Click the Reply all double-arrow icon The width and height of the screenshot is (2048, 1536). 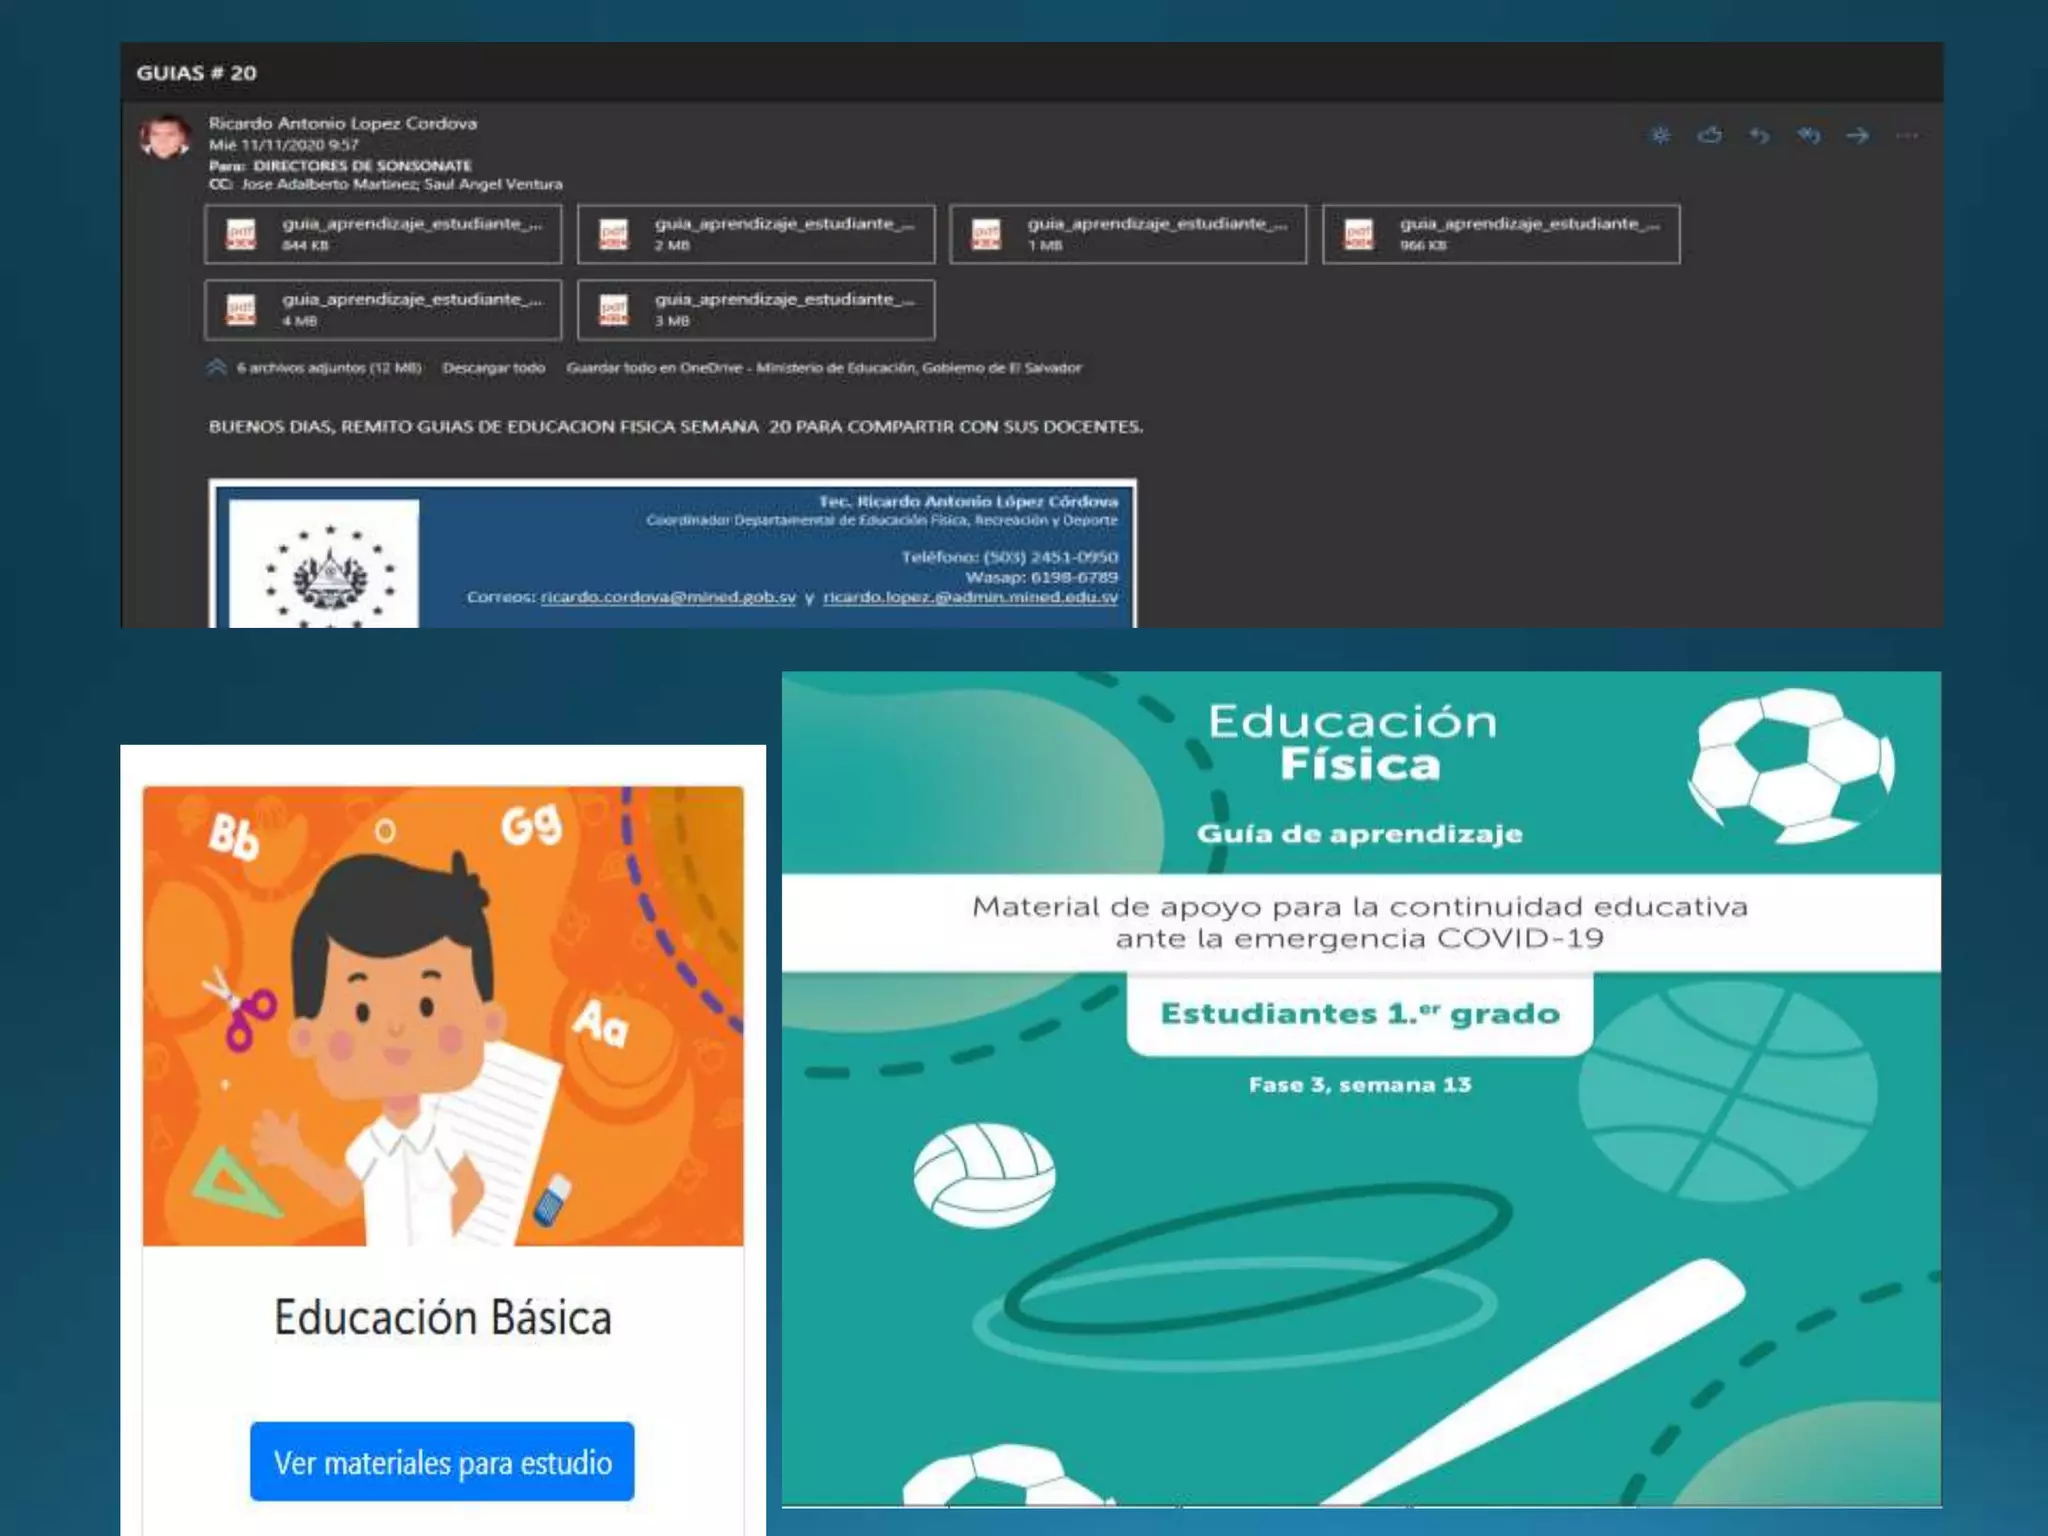click(1808, 135)
